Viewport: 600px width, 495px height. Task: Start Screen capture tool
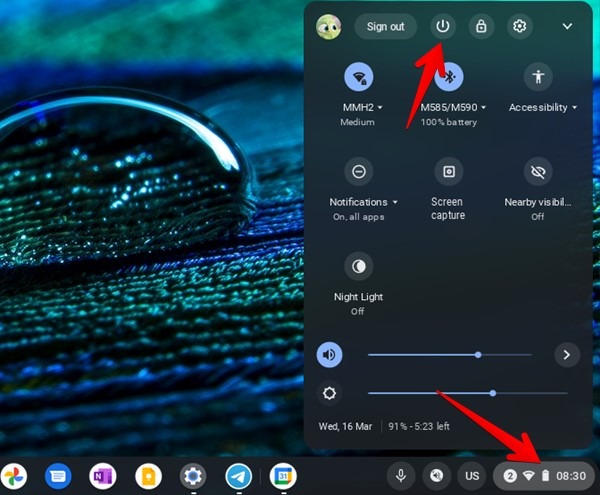[x=449, y=171]
